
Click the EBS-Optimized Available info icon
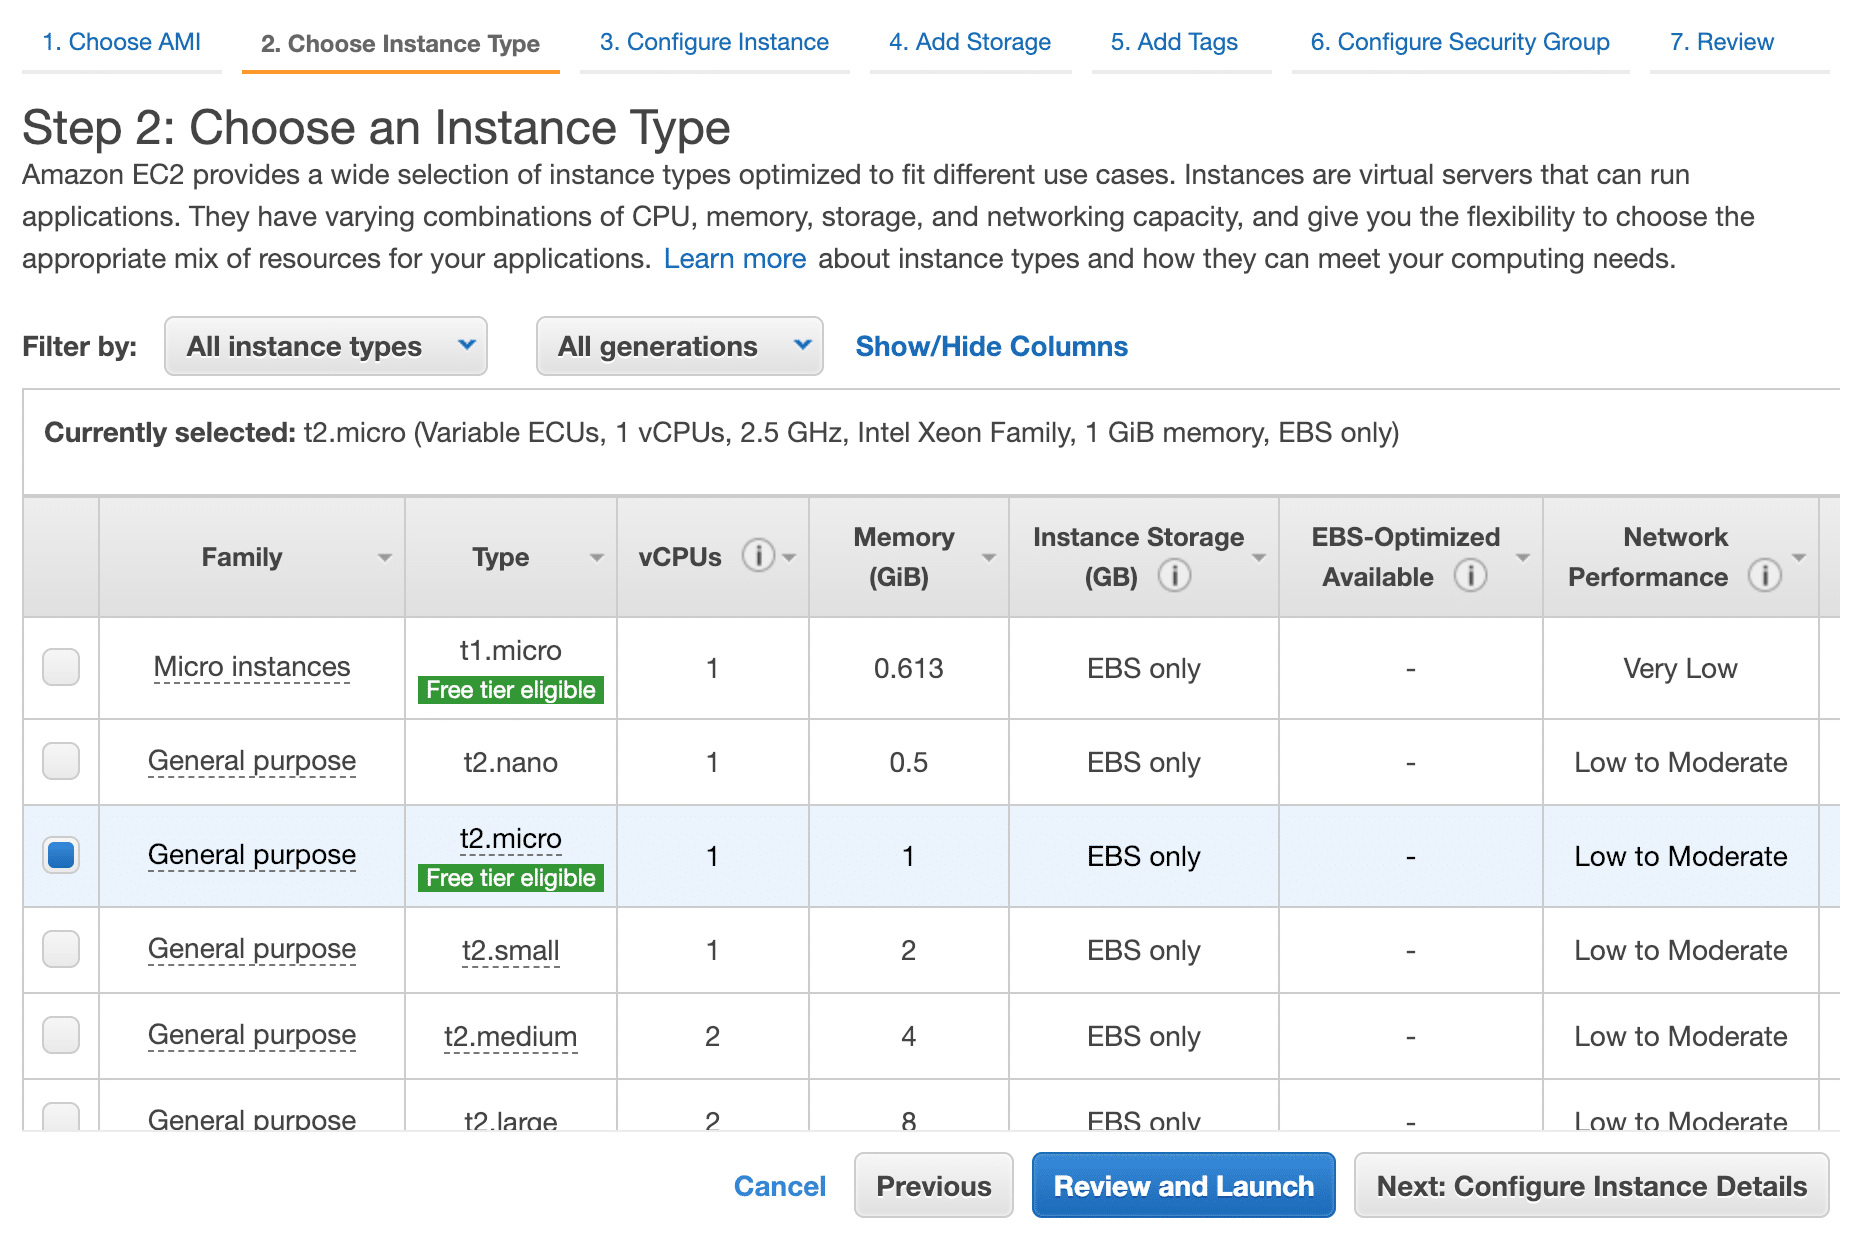click(1469, 577)
